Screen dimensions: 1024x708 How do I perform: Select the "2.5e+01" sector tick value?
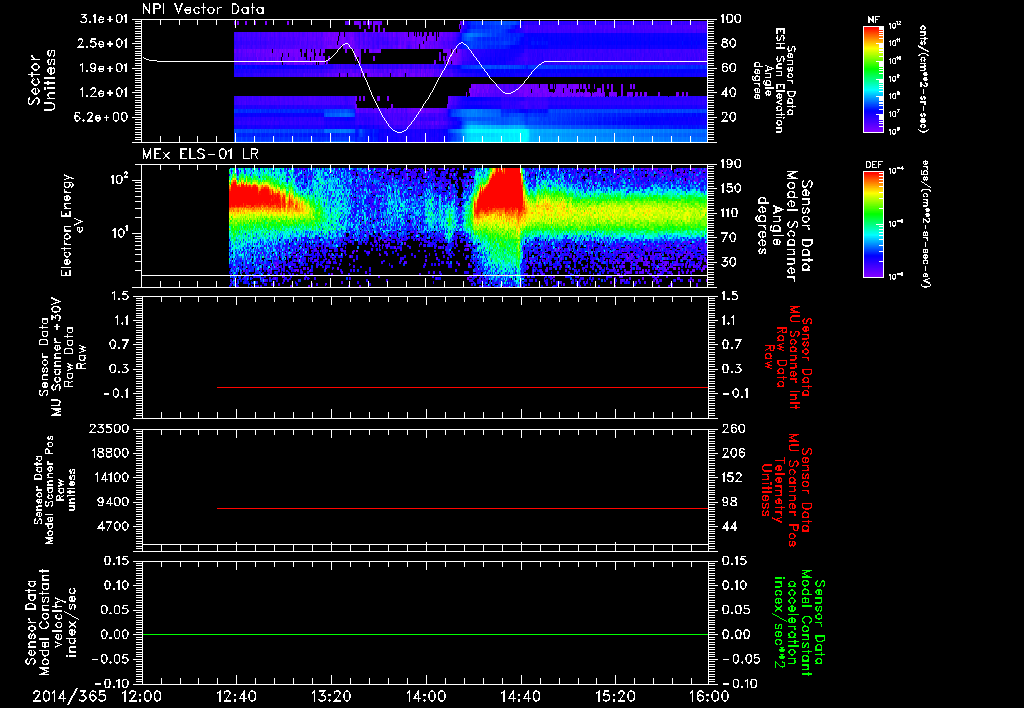coord(104,43)
